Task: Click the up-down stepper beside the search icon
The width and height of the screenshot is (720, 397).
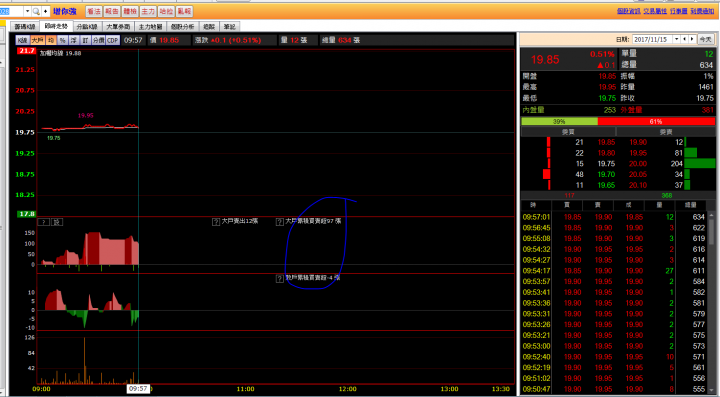Action: (45, 11)
